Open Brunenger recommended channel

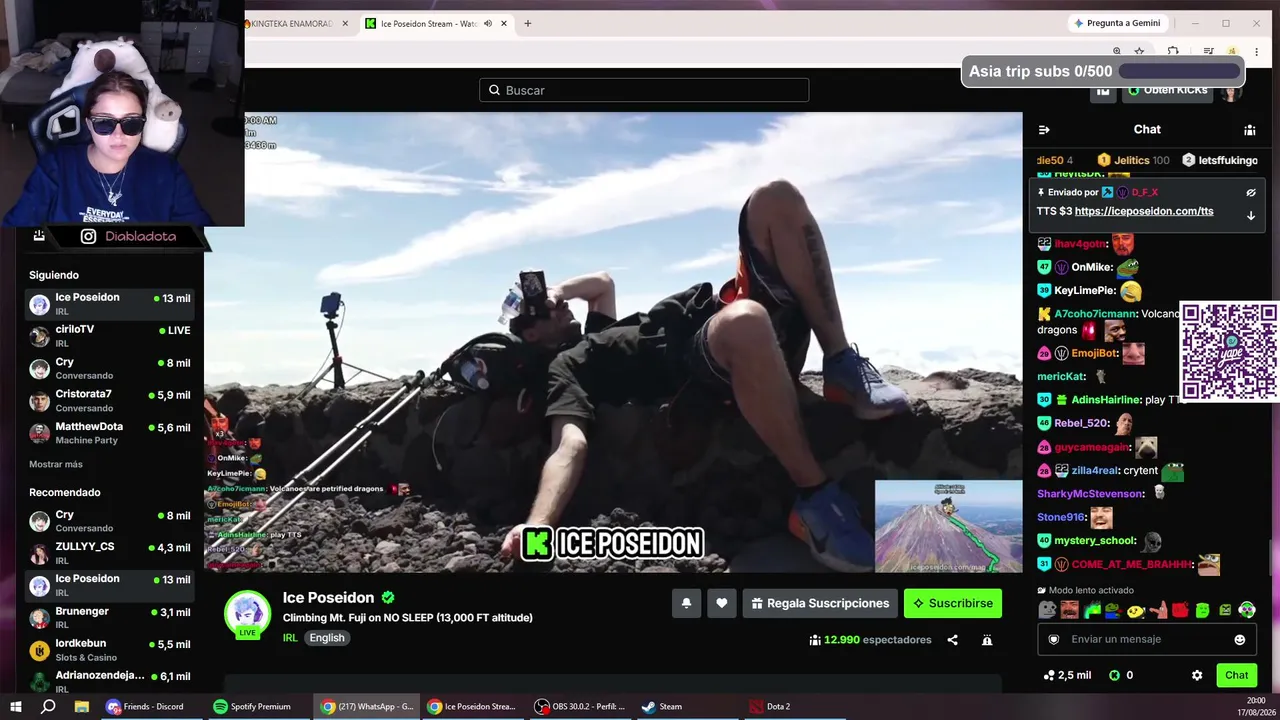click(110, 618)
